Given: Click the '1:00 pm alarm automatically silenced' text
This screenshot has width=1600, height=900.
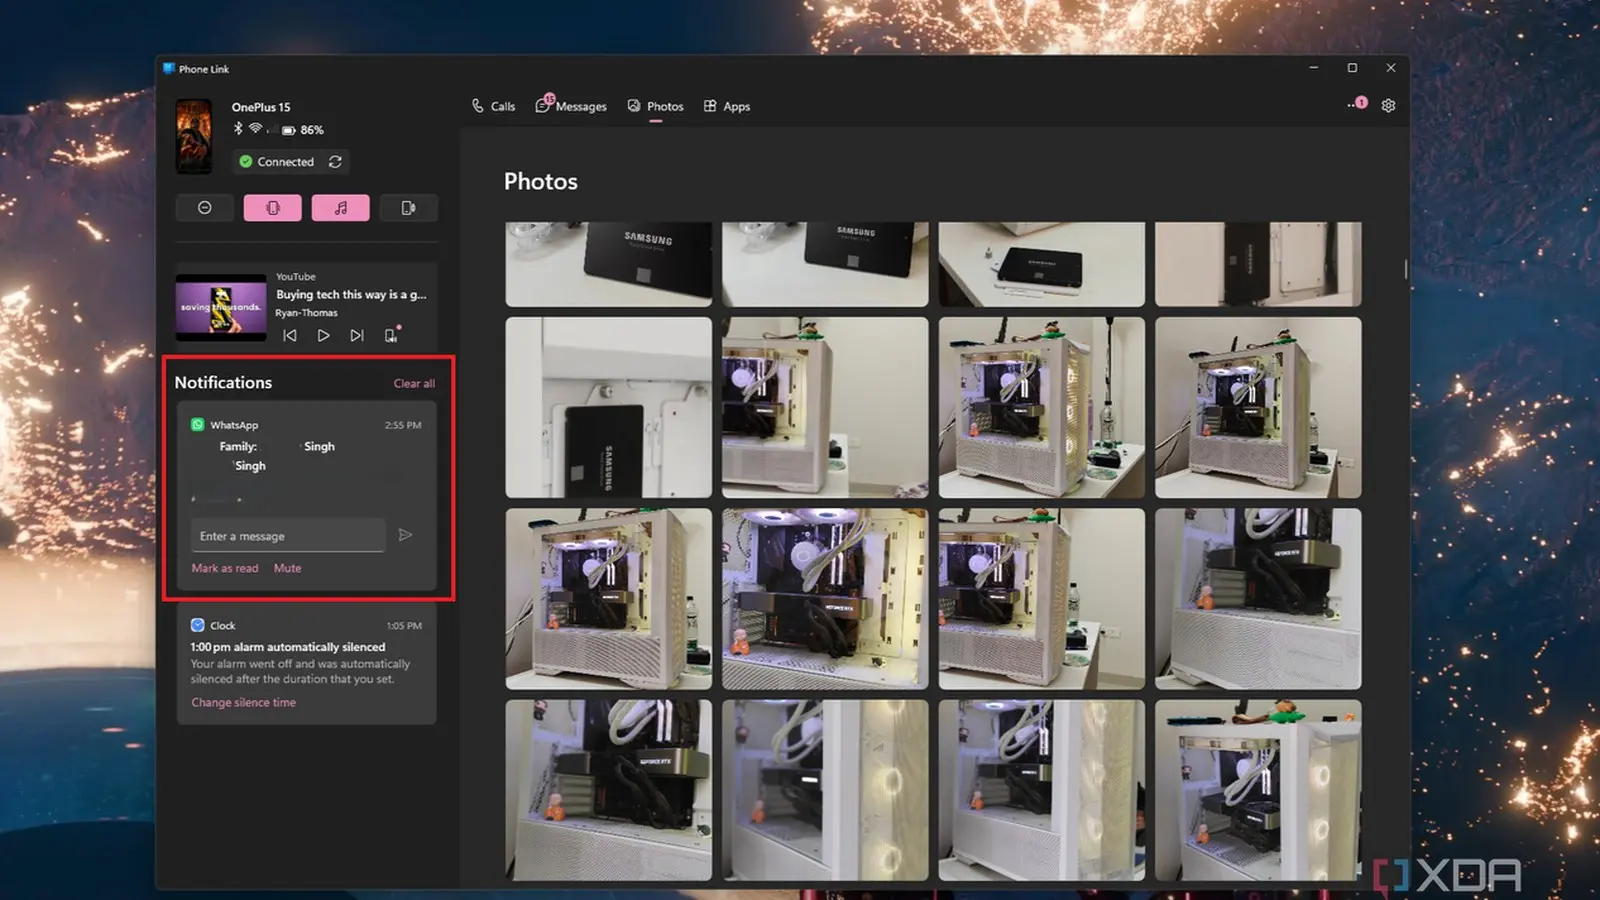Looking at the screenshot, I should [x=288, y=647].
